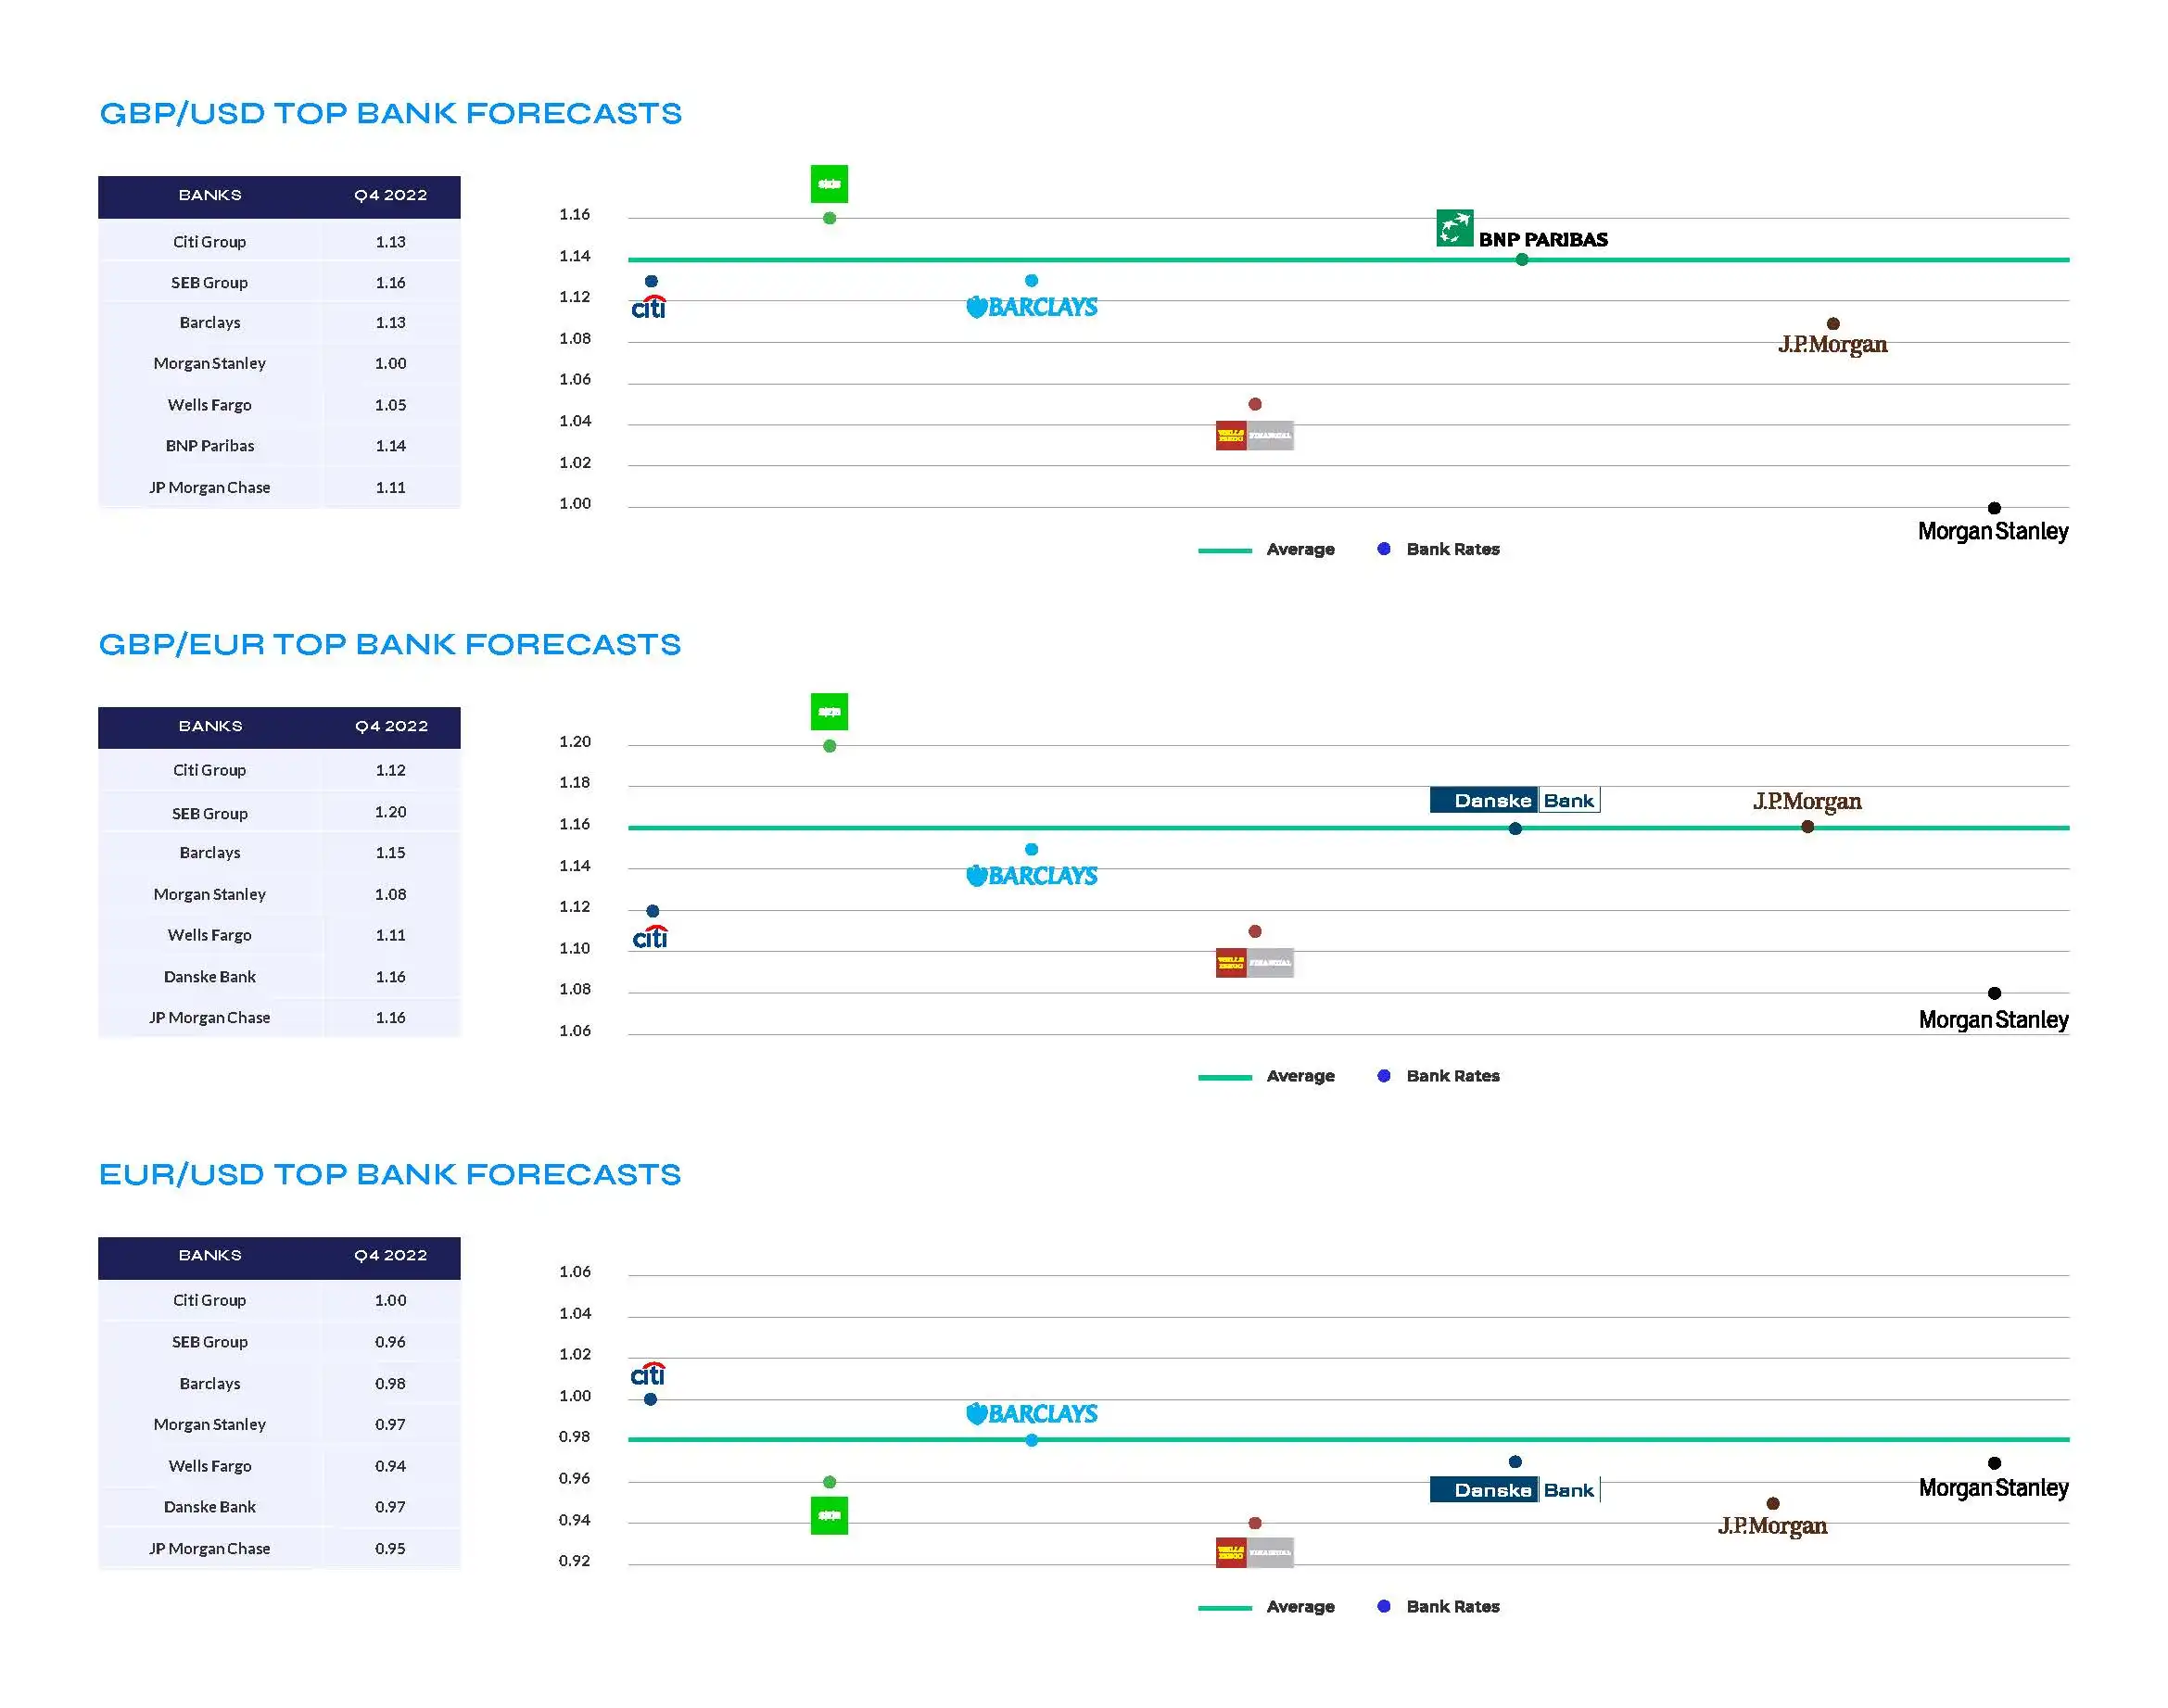
Task: Click the Citi logo in EUR/USD chart
Action: 648,1374
